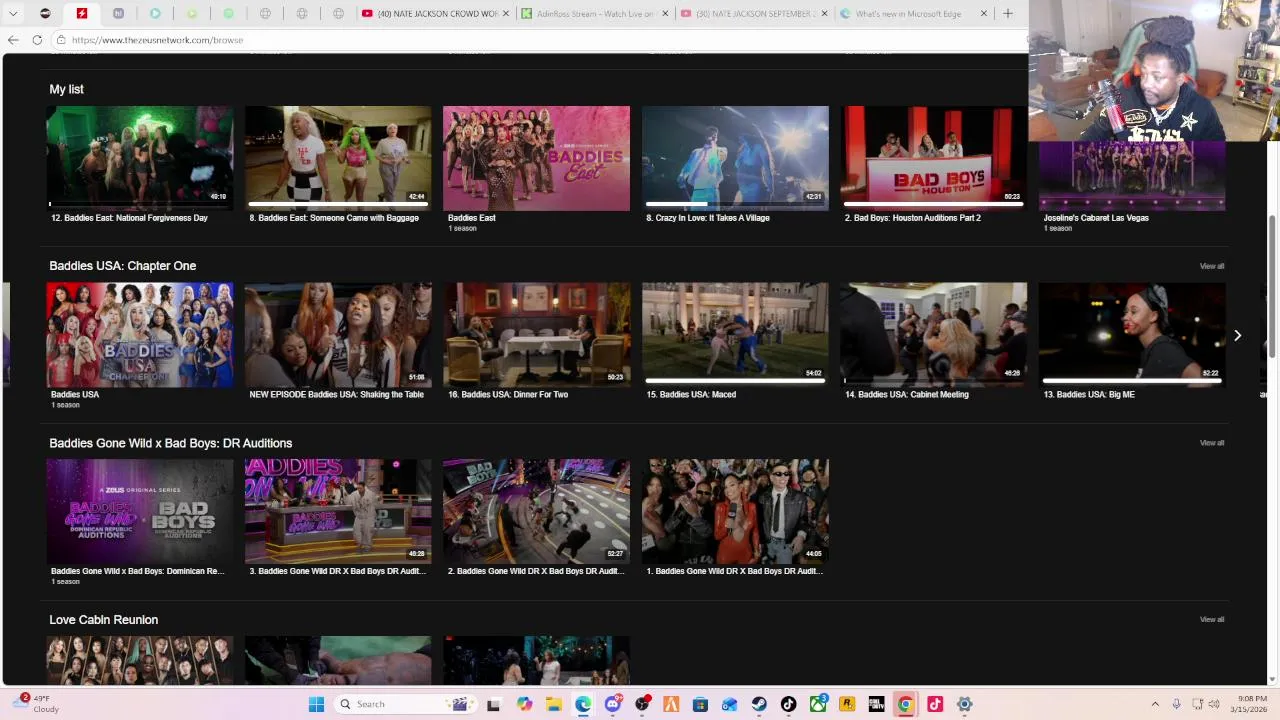Screen dimensions: 1280x720
Task: Open Task View in the taskbar
Action: pyautogui.click(x=493, y=704)
